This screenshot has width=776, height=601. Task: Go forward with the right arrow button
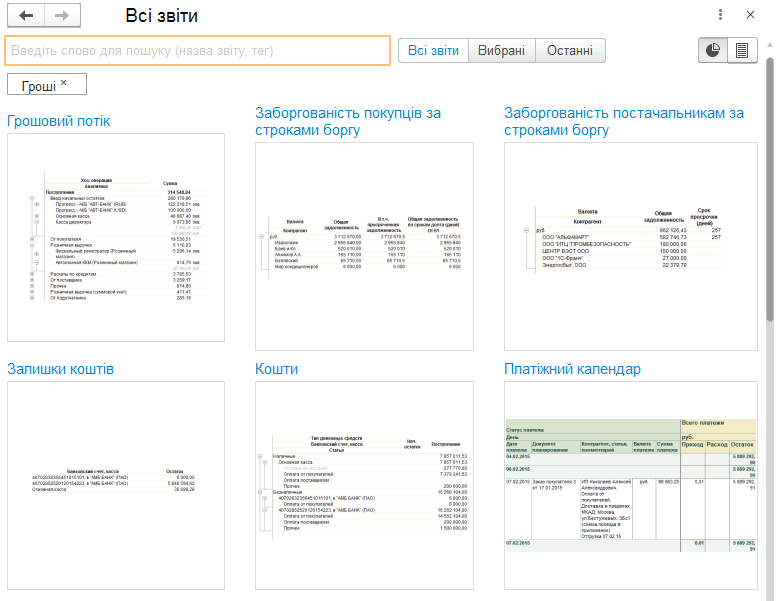pyautogui.click(x=62, y=15)
